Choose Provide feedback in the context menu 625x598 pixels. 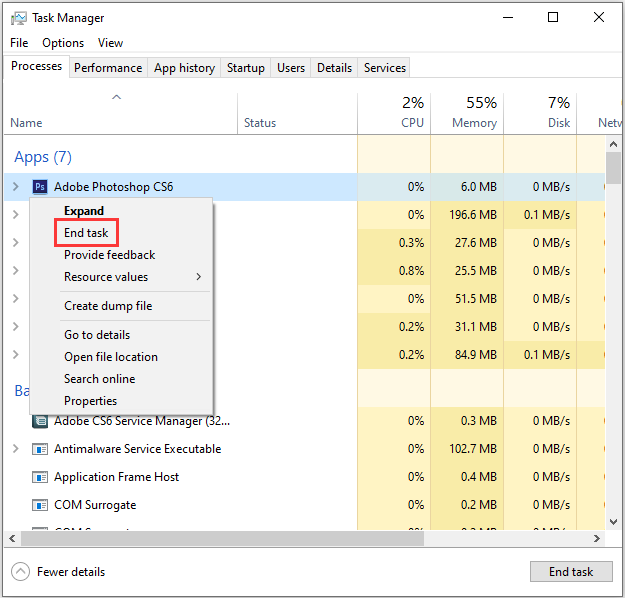click(x=110, y=255)
